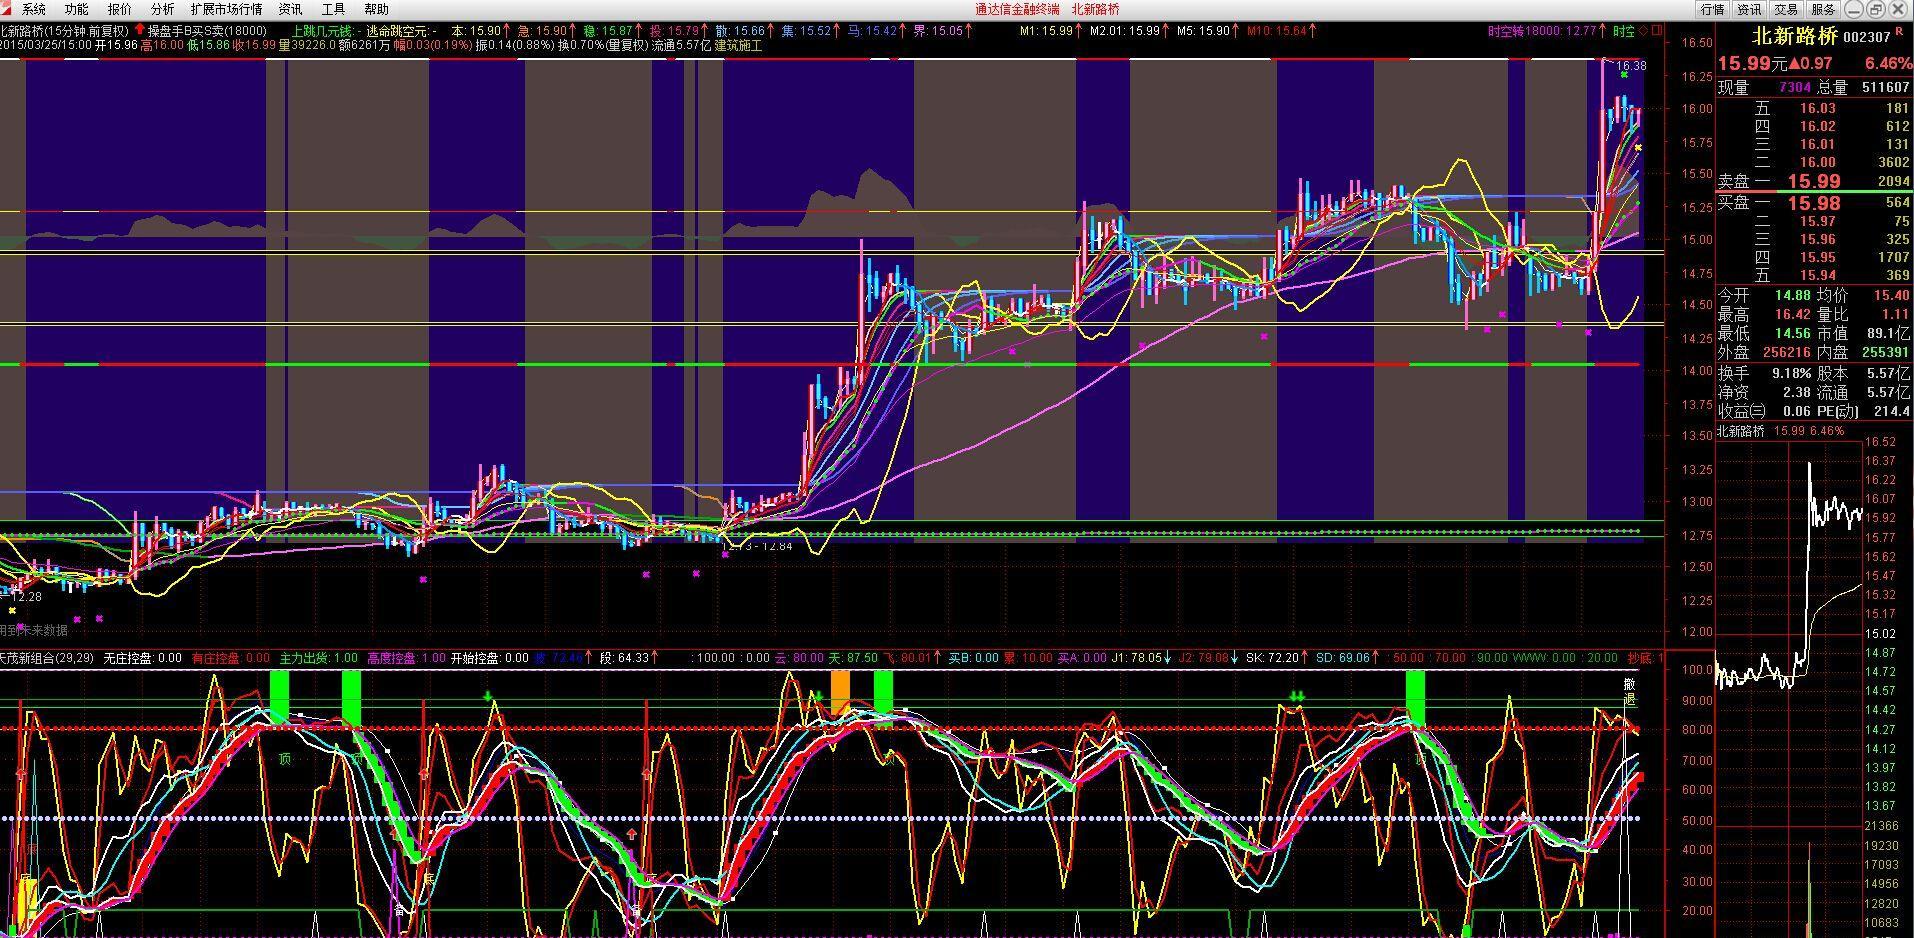Click the red up arrow before 操盘手B买S卖

[139, 31]
